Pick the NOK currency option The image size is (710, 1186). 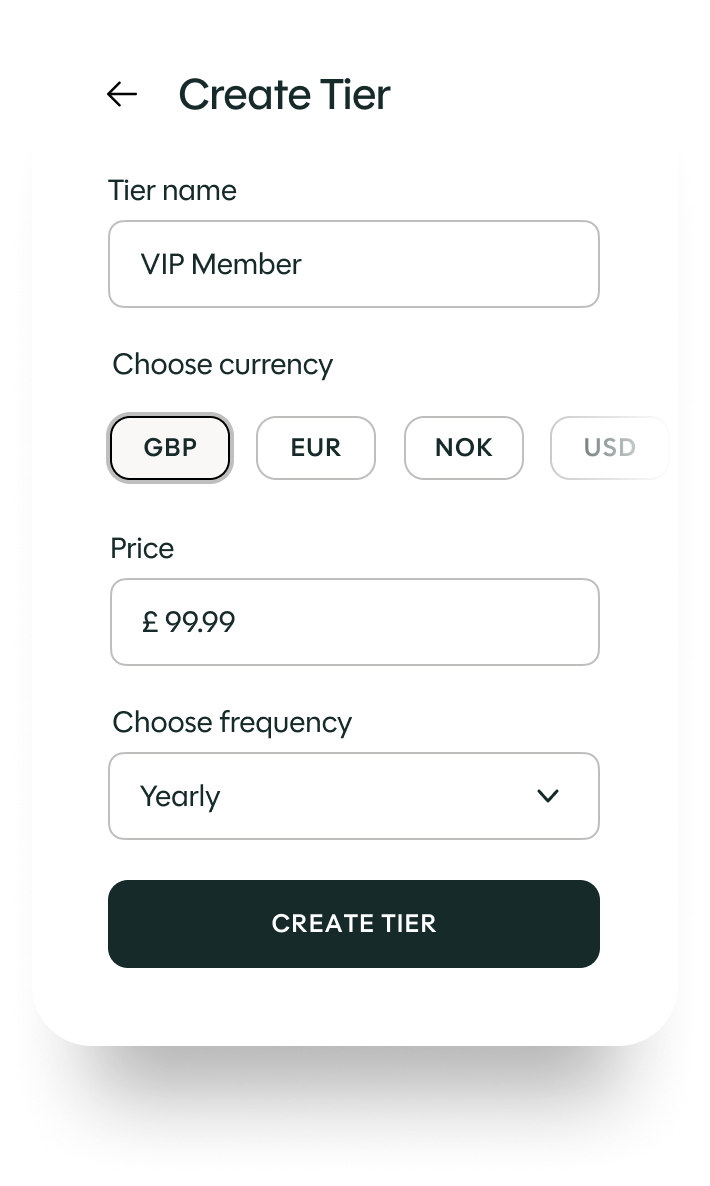pos(463,447)
